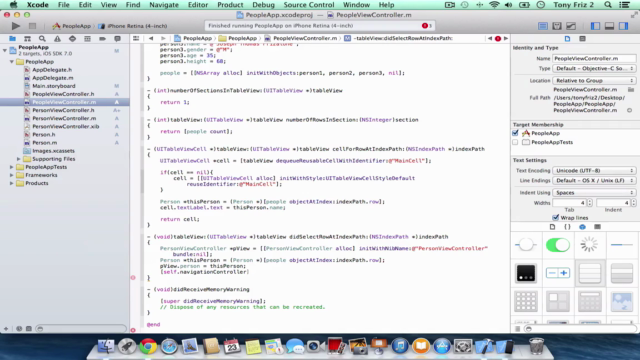Toggle the Wrap lines checkbox
This screenshot has height=360, width=640.
(556, 218)
